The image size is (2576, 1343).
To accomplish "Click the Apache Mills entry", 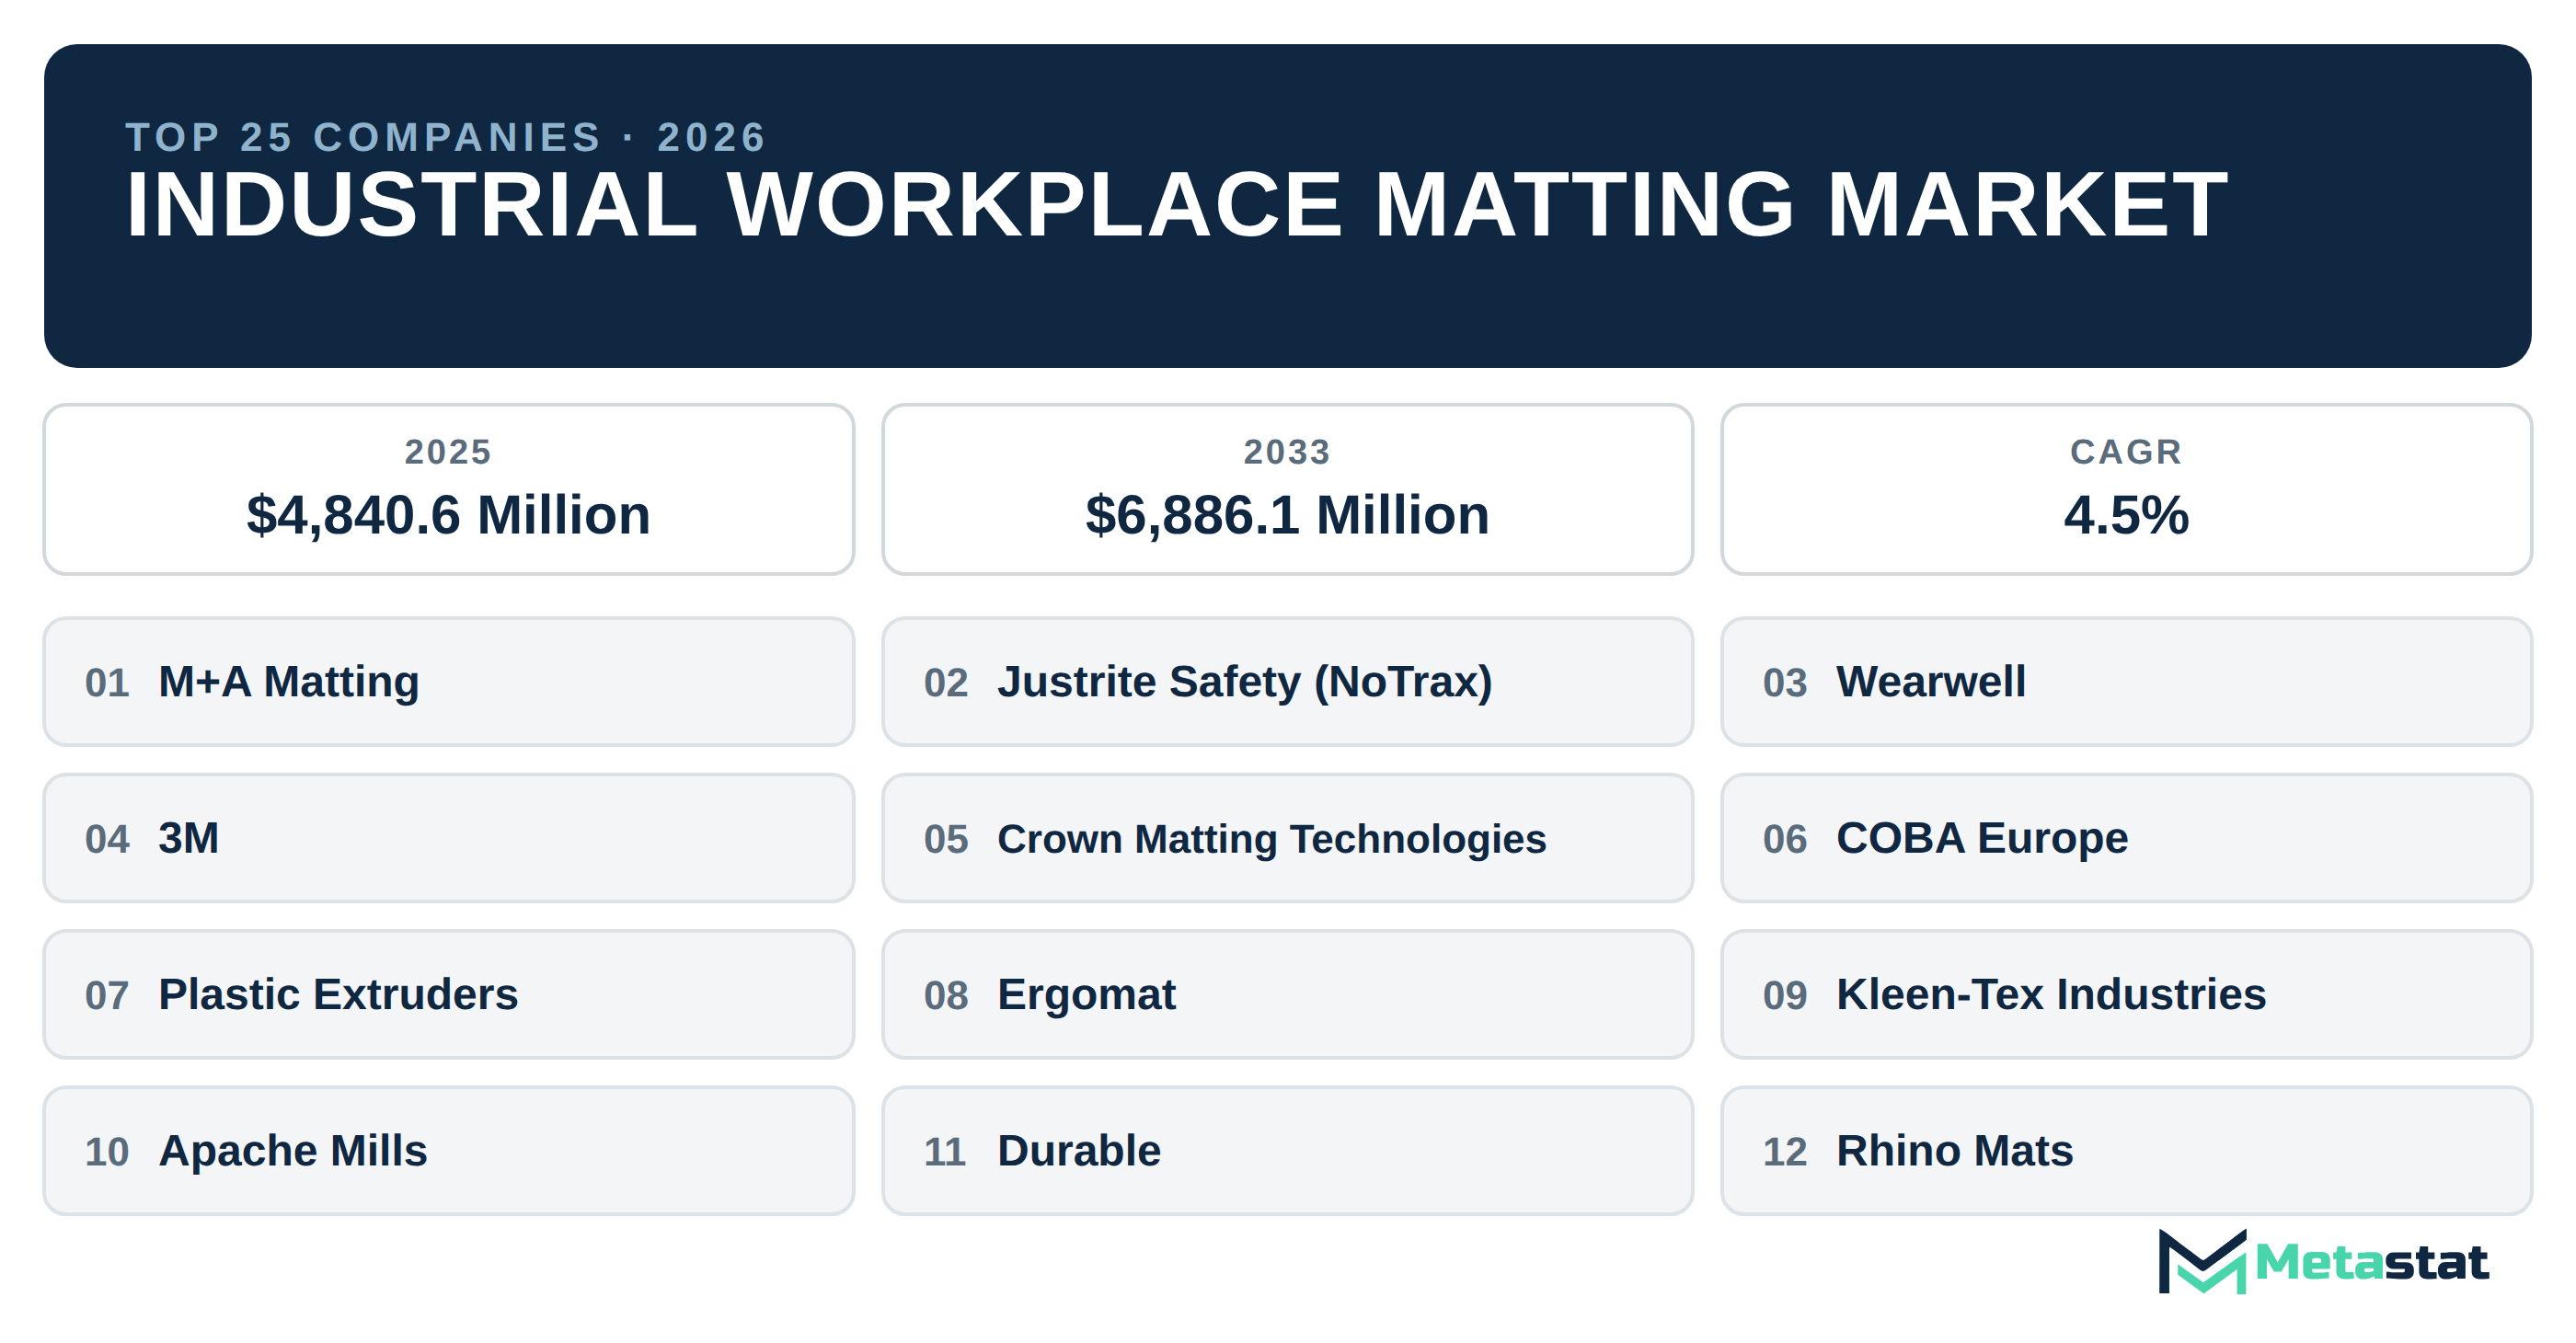I will 449,1151.
